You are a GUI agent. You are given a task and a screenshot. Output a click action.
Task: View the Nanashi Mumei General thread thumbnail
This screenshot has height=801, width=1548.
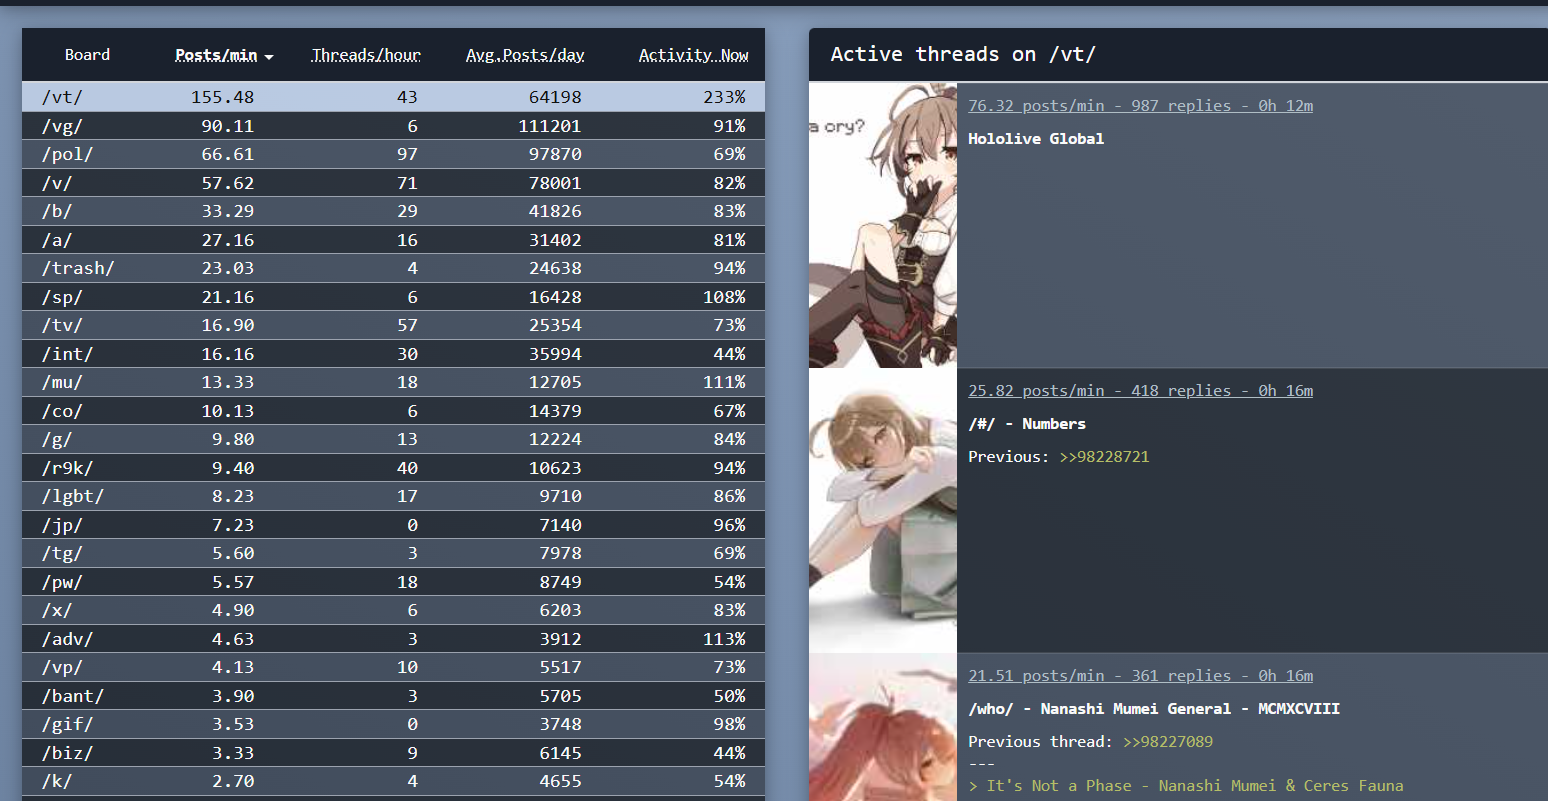point(883,727)
